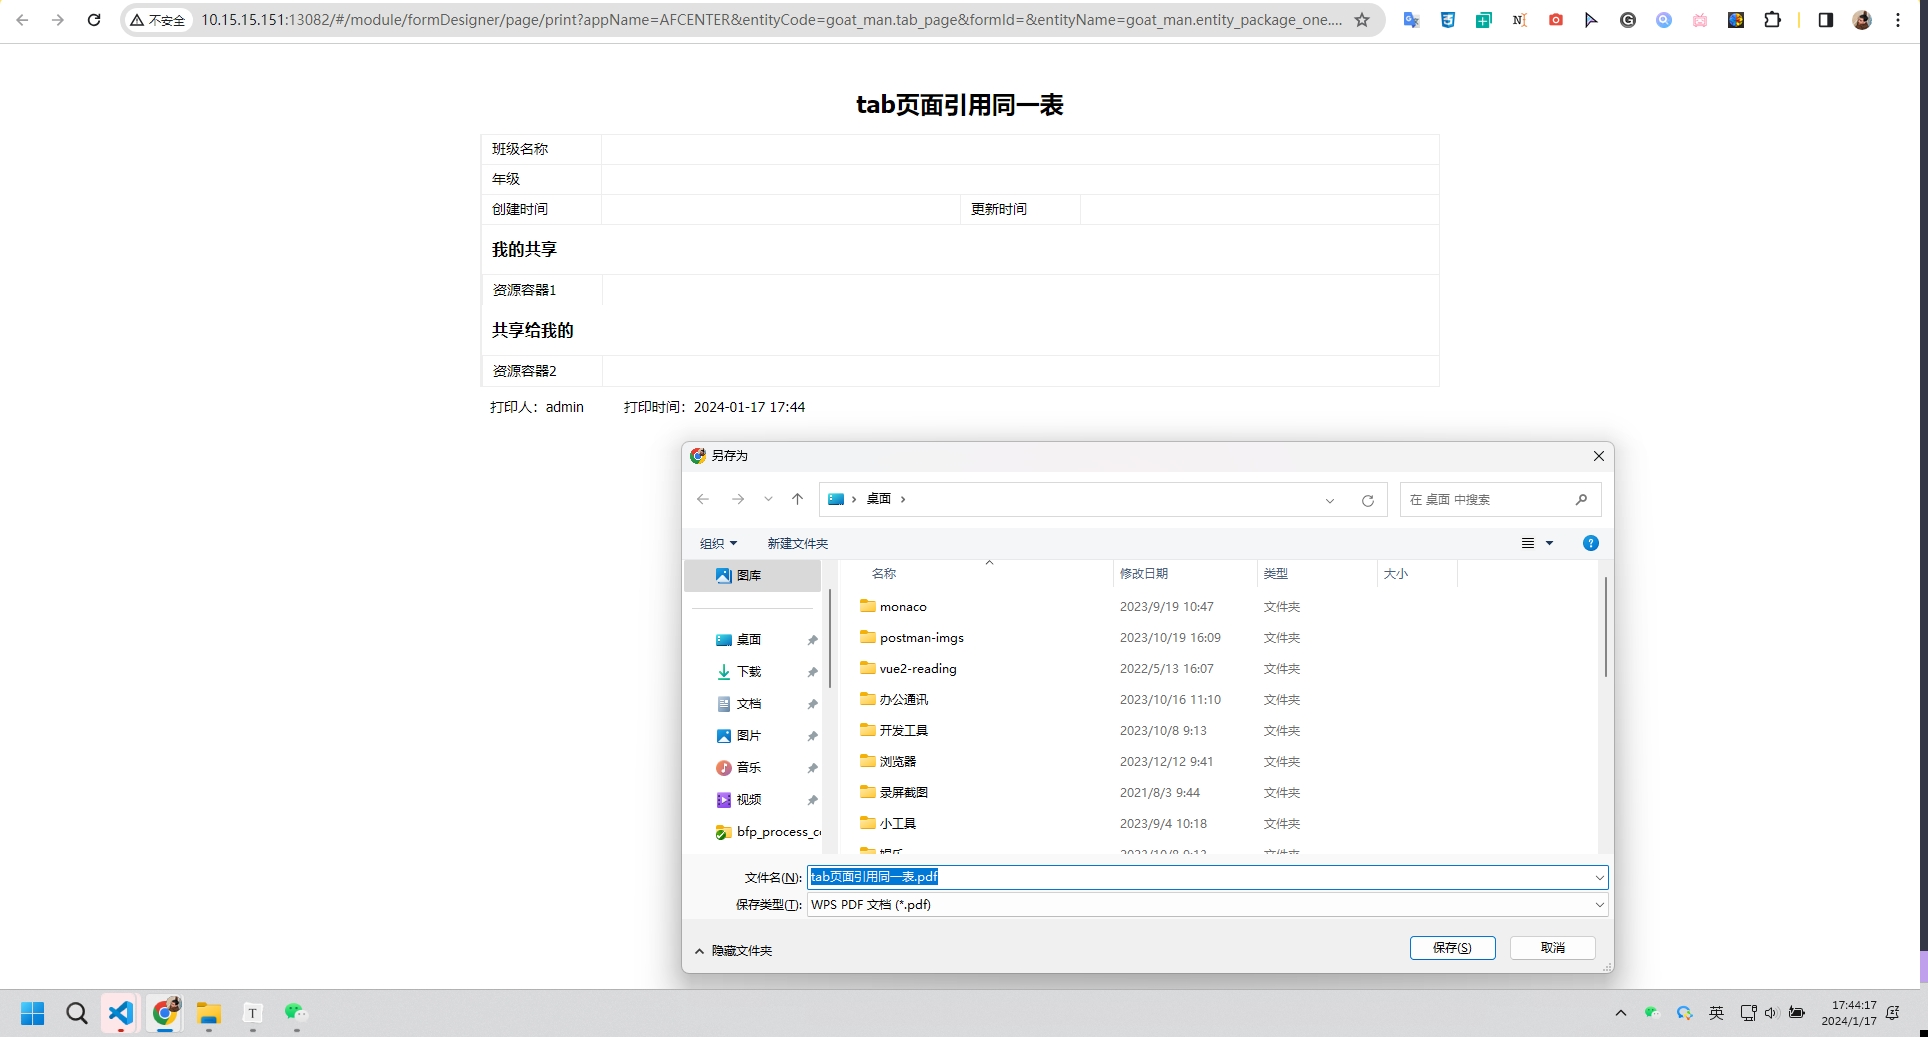This screenshot has height=1037, width=1928.
Task: Open the 组织 menu
Action: 718,543
